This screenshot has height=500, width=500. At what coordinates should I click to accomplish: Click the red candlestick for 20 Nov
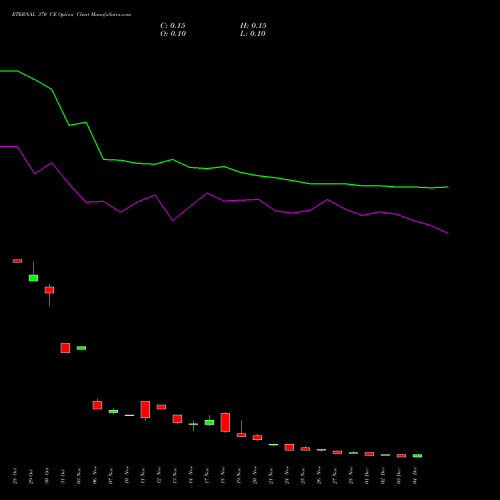tap(257, 437)
